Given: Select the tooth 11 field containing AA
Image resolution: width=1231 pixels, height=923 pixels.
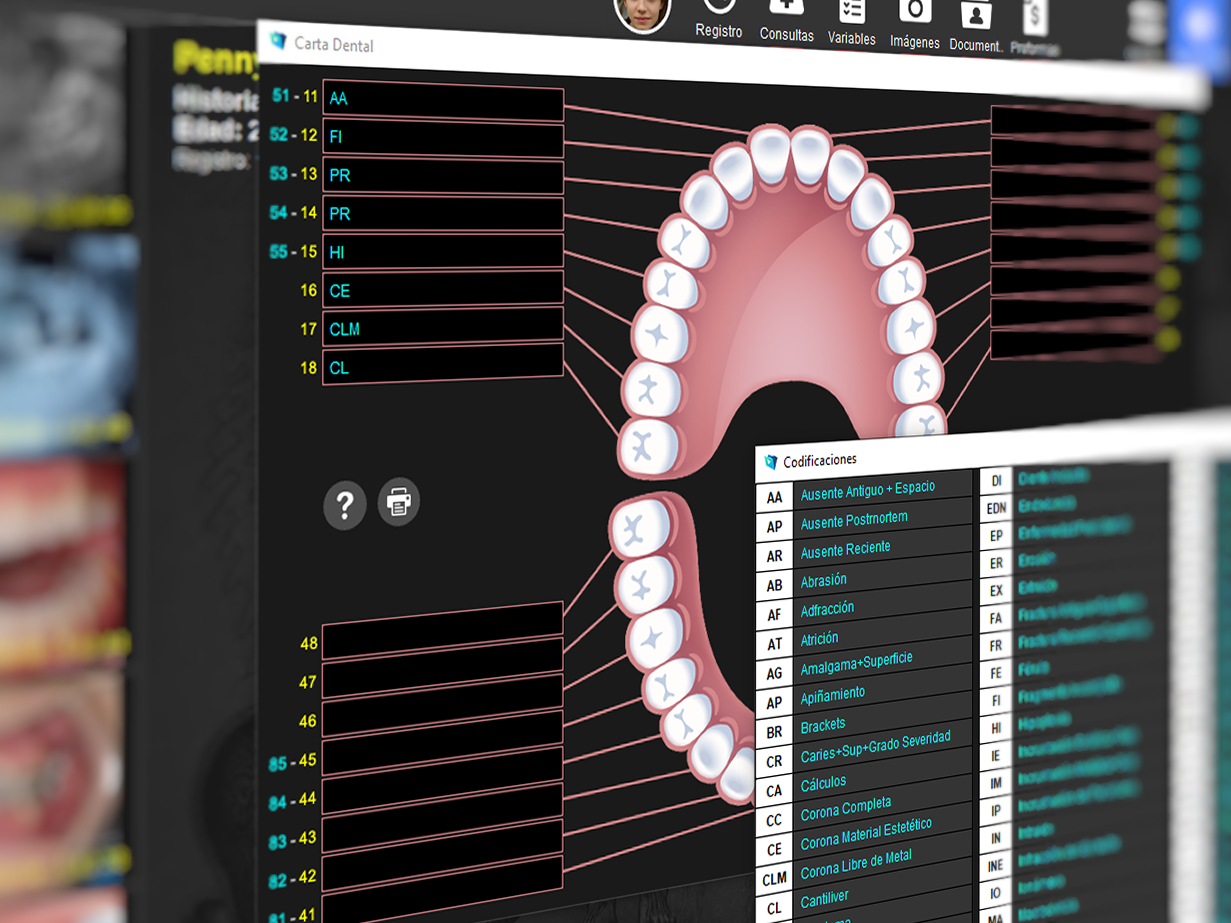Looking at the screenshot, I should click(x=442, y=100).
